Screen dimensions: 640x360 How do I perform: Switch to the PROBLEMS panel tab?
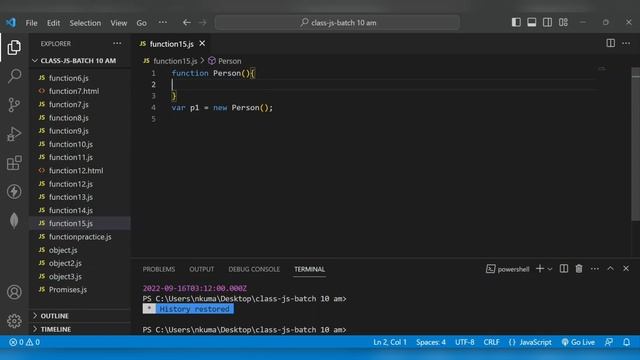(159, 269)
